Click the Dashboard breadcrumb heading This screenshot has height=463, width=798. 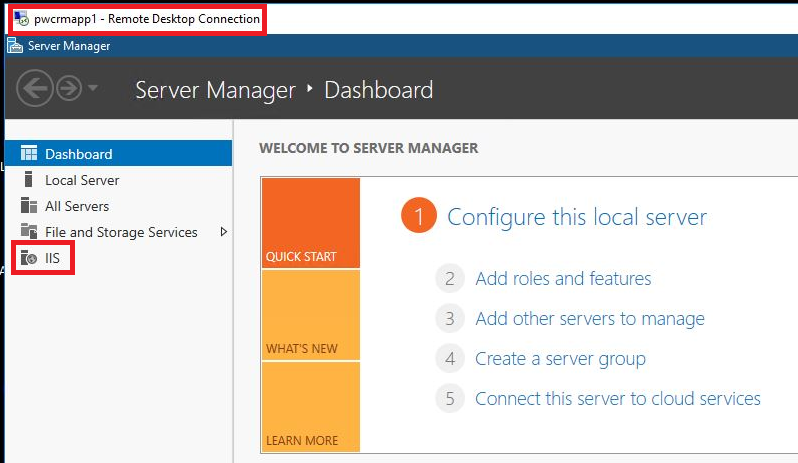point(379,90)
